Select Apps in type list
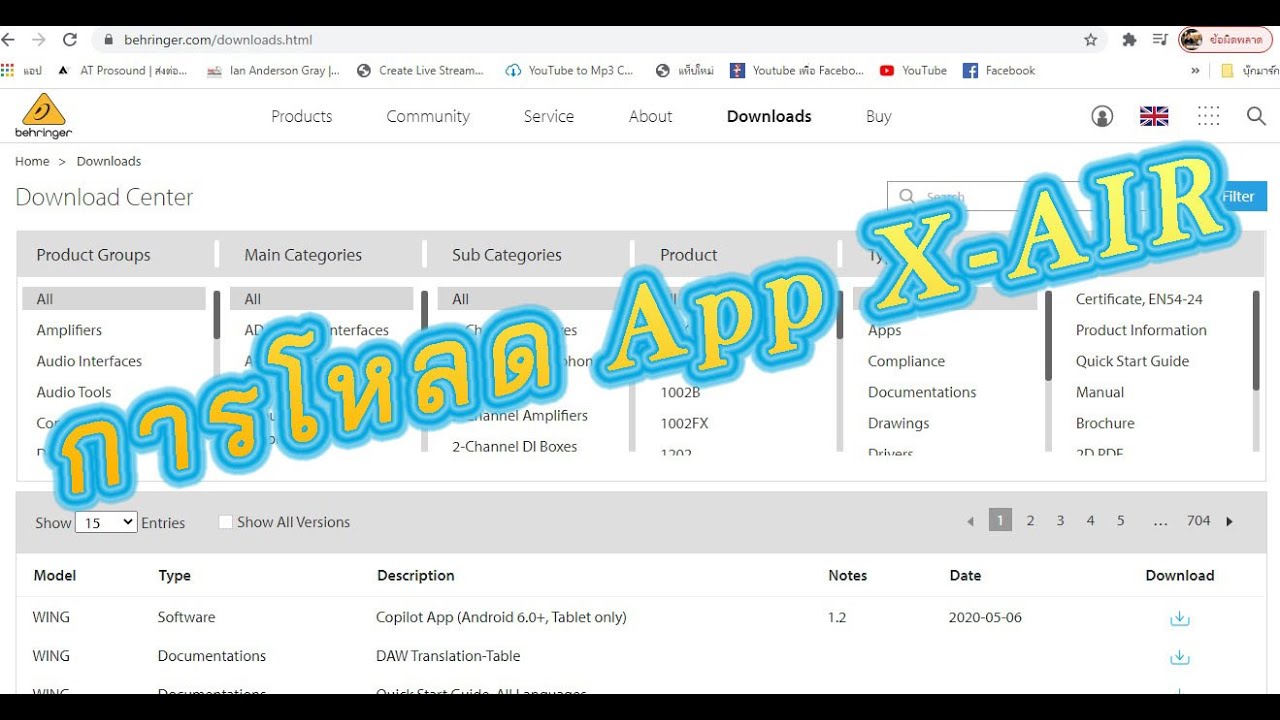Screen dimensions: 1280x720 pyautogui.click(x=884, y=330)
